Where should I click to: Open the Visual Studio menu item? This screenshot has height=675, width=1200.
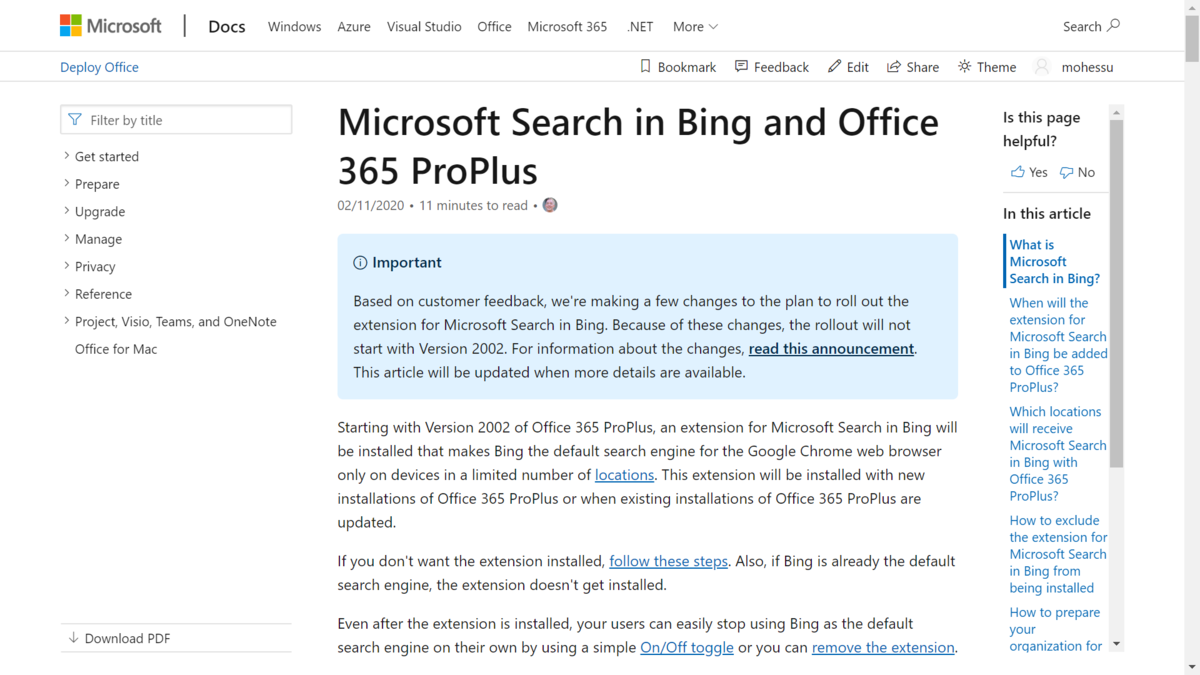pos(424,27)
